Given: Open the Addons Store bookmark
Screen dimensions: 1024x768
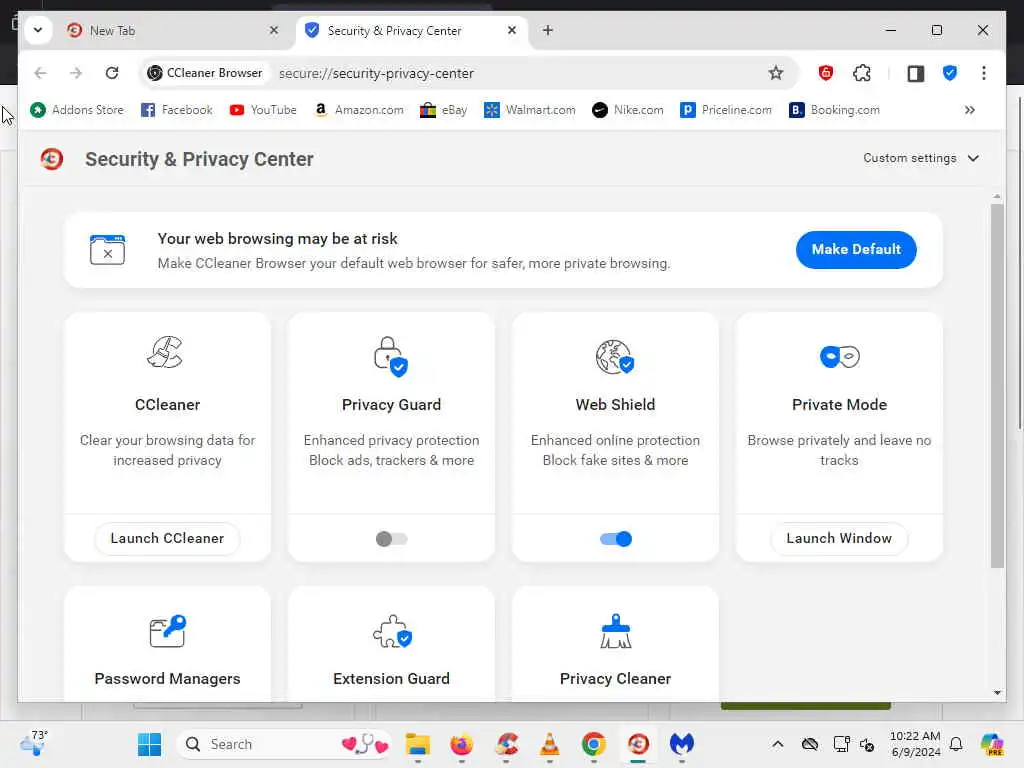Looking at the screenshot, I should pyautogui.click(x=76, y=110).
